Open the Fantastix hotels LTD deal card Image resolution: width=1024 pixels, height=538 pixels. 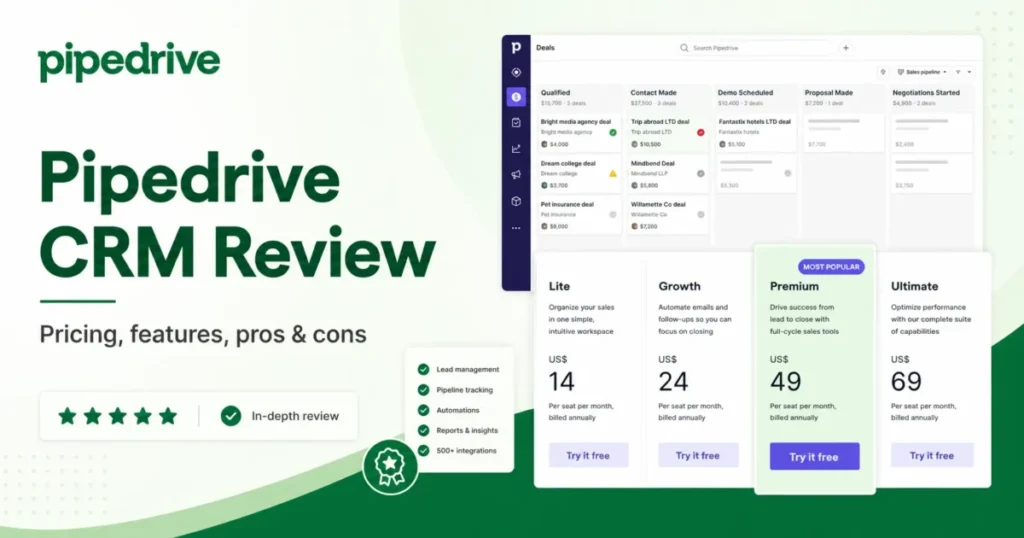tap(756, 133)
